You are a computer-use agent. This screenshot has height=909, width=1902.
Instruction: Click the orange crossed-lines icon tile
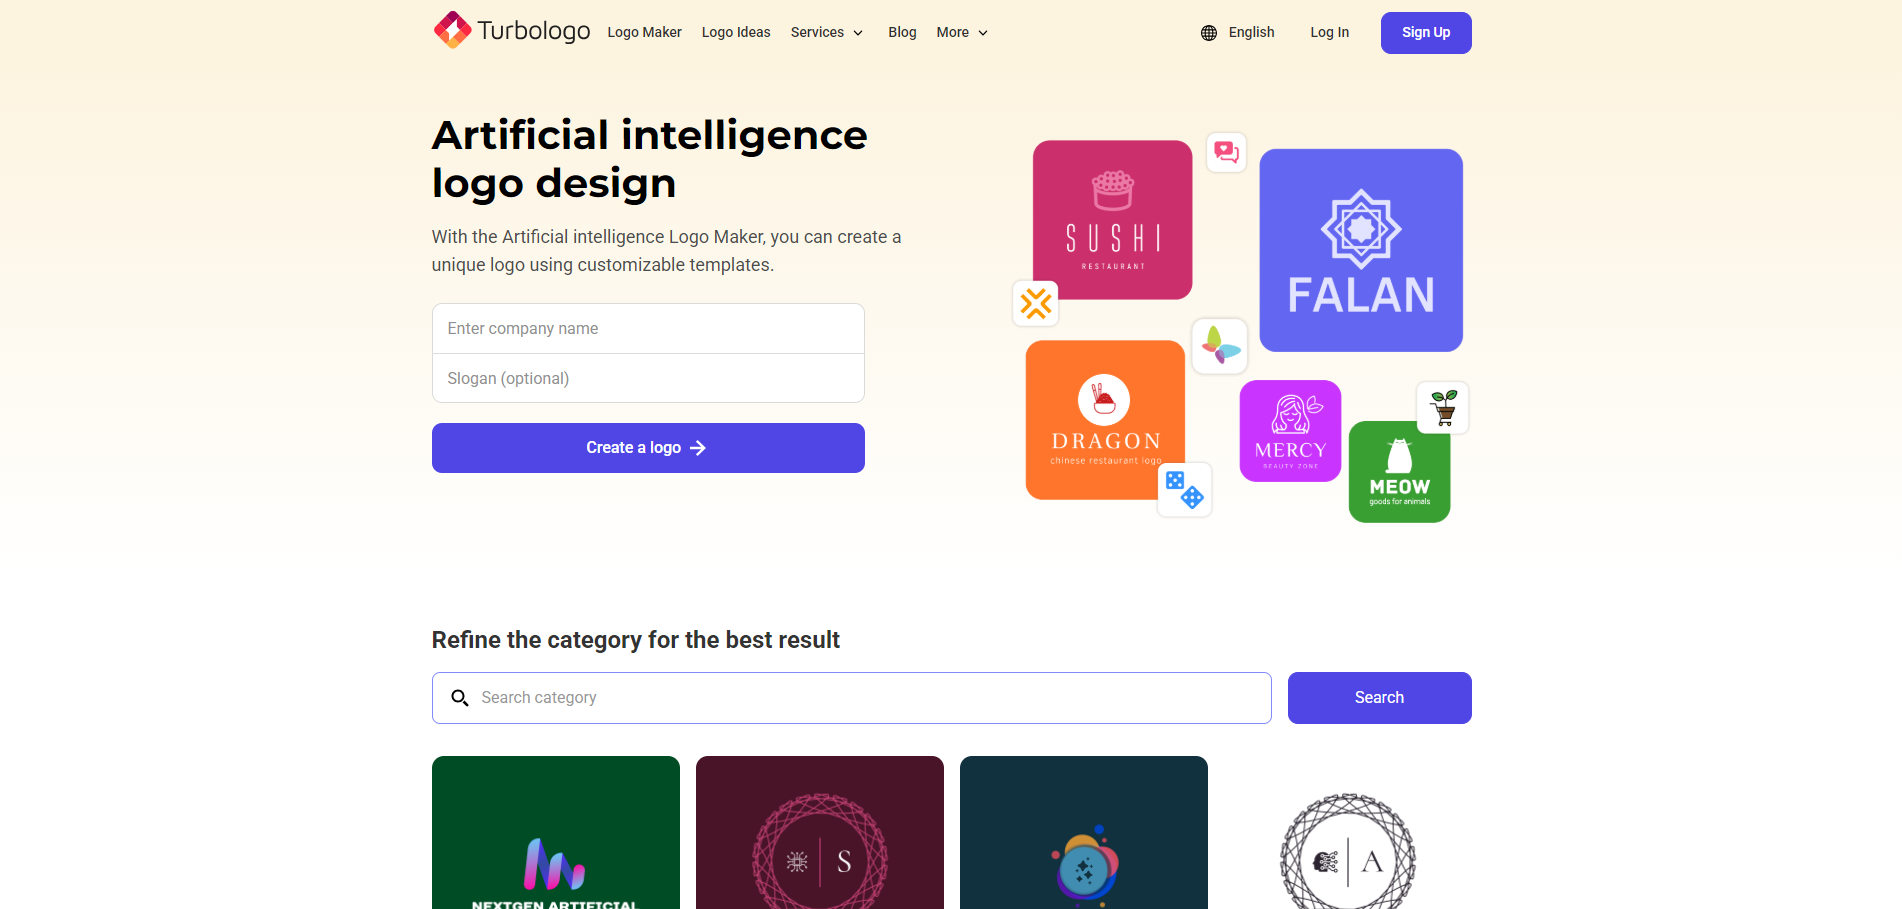(1036, 303)
